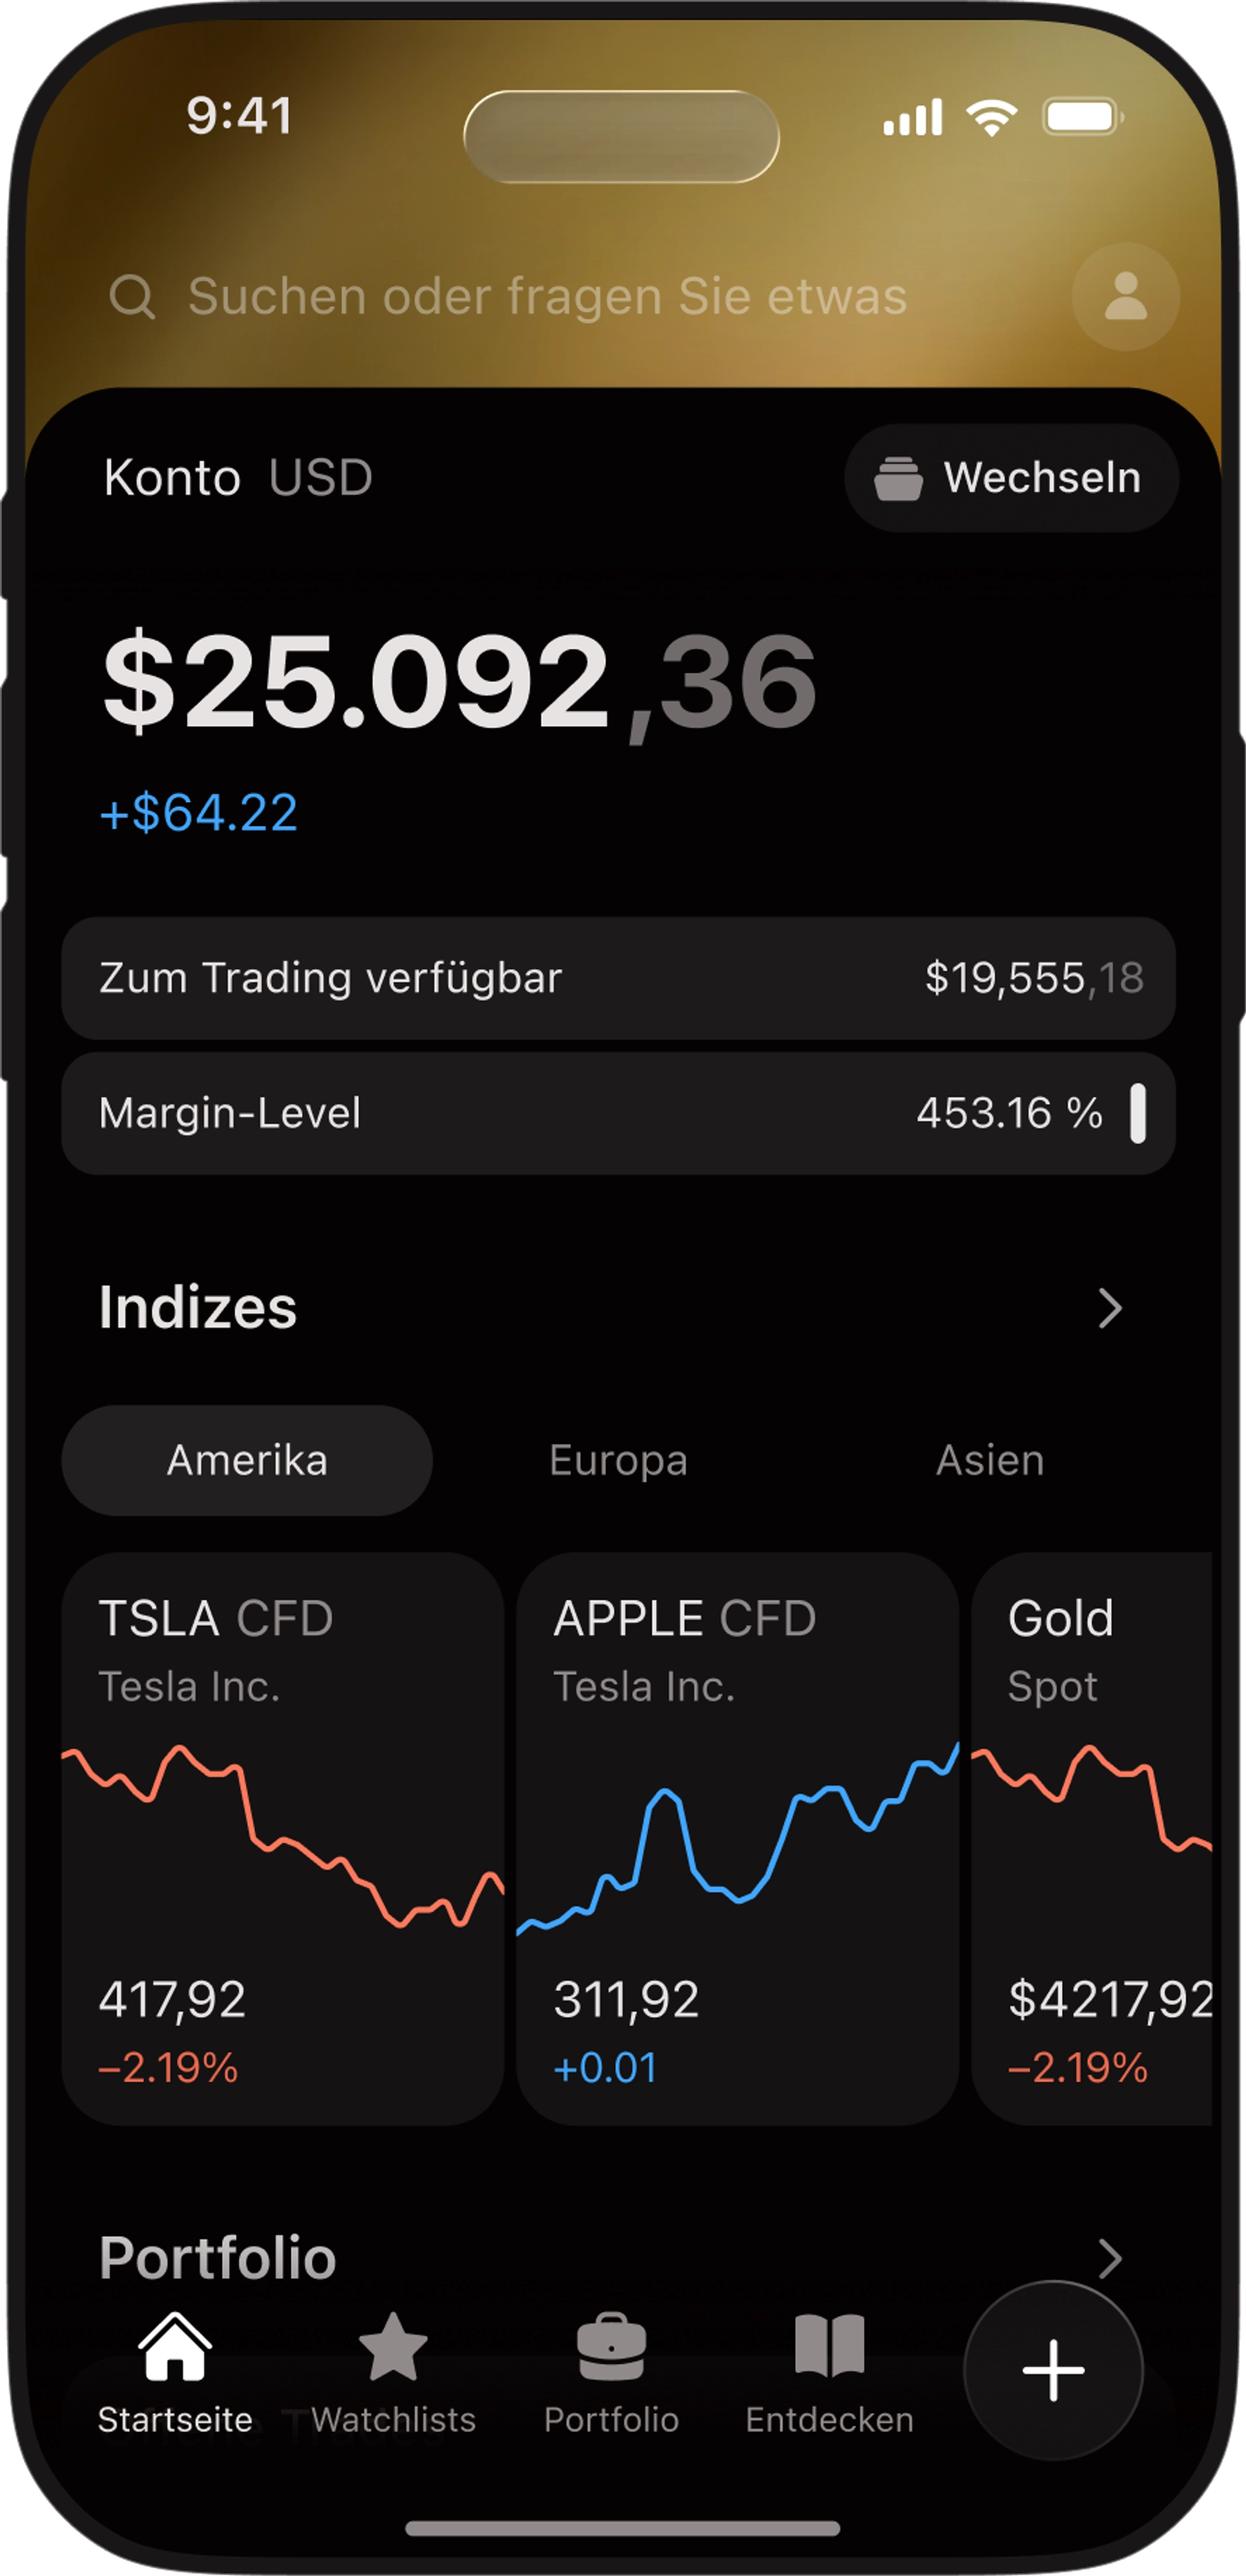
Task: Expand the Portfolio section chevron
Action: [1110, 2258]
